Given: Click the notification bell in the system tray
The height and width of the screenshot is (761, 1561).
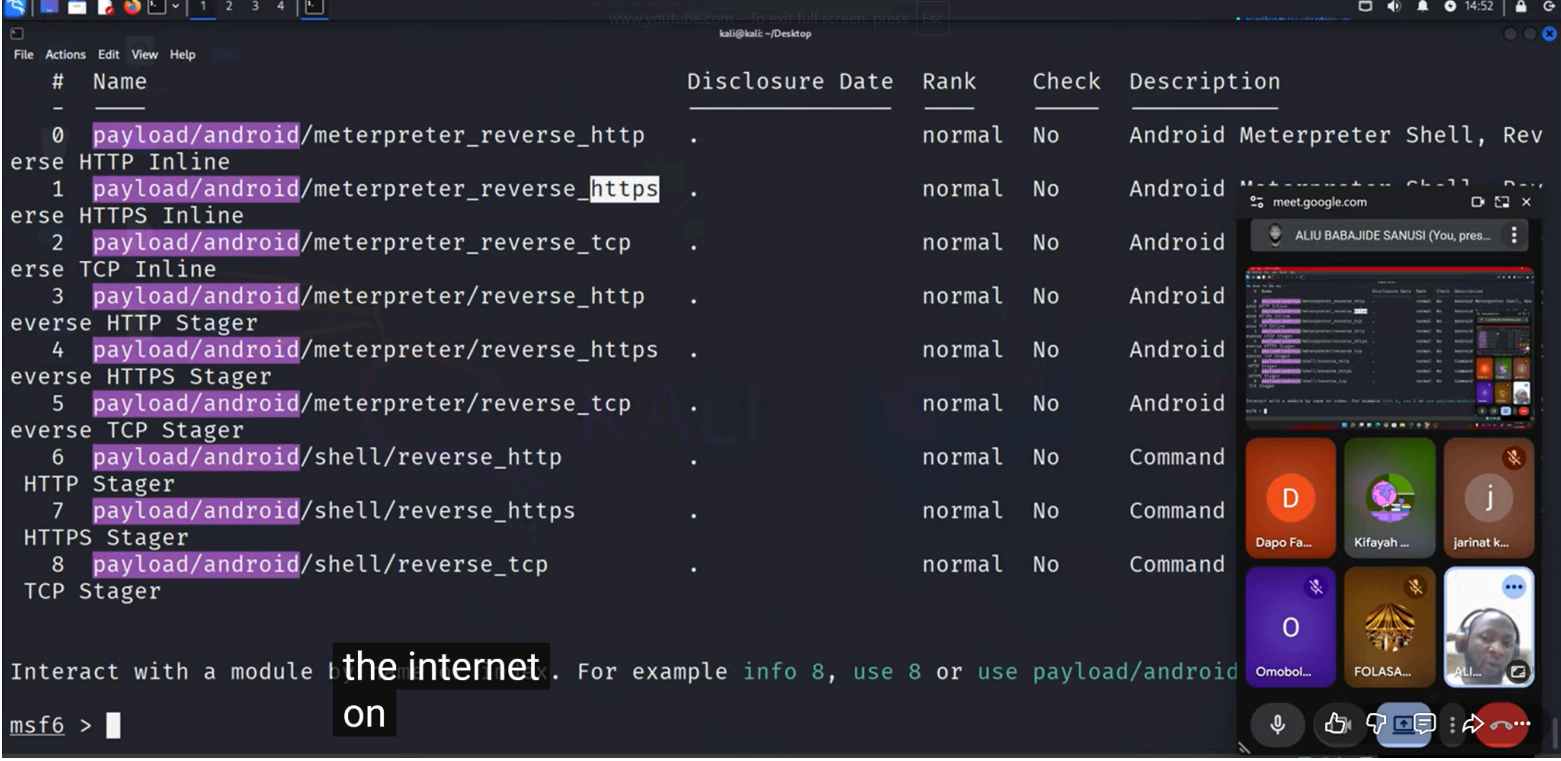Looking at the screenshot, I should point(1420,7).
